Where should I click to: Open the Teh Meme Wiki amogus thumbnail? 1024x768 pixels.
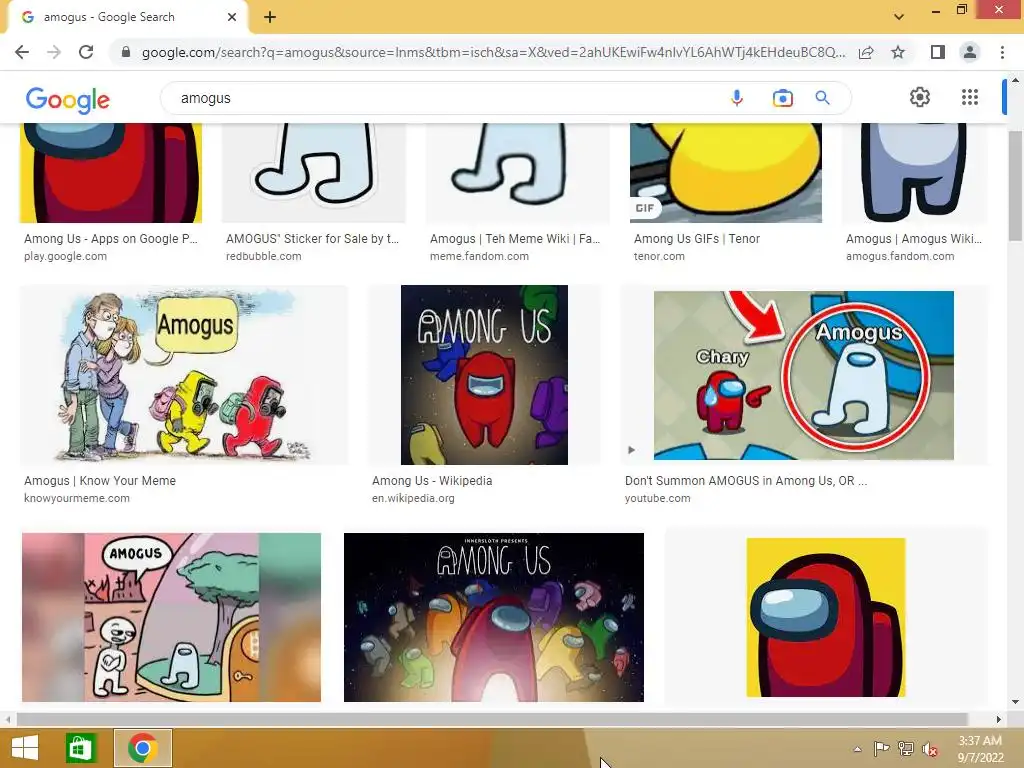tap(517, 173)
